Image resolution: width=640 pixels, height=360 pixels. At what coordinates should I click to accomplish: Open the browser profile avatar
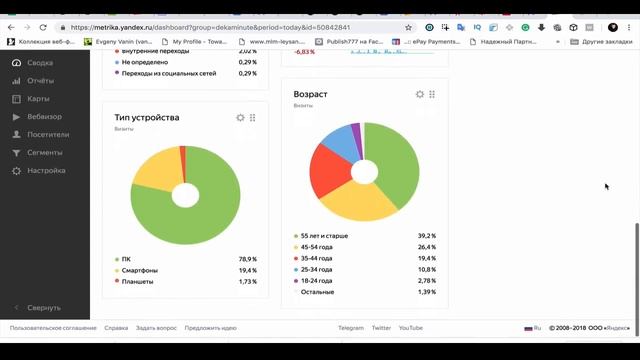[x=613, y=27]
